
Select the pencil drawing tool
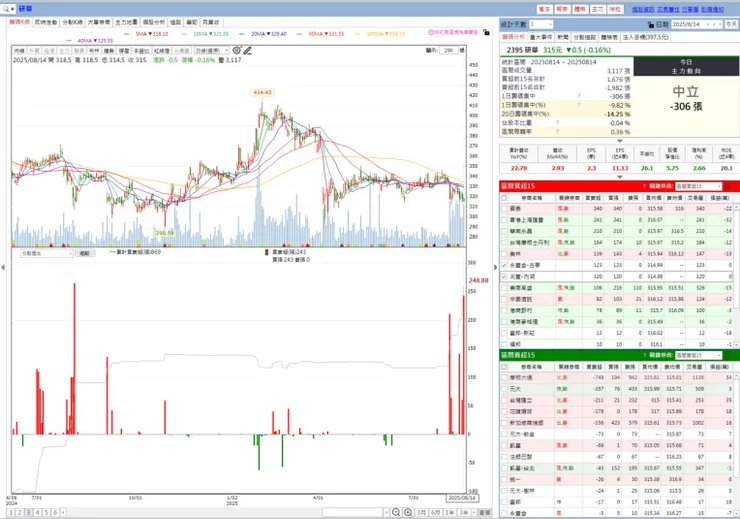[247, 50]
